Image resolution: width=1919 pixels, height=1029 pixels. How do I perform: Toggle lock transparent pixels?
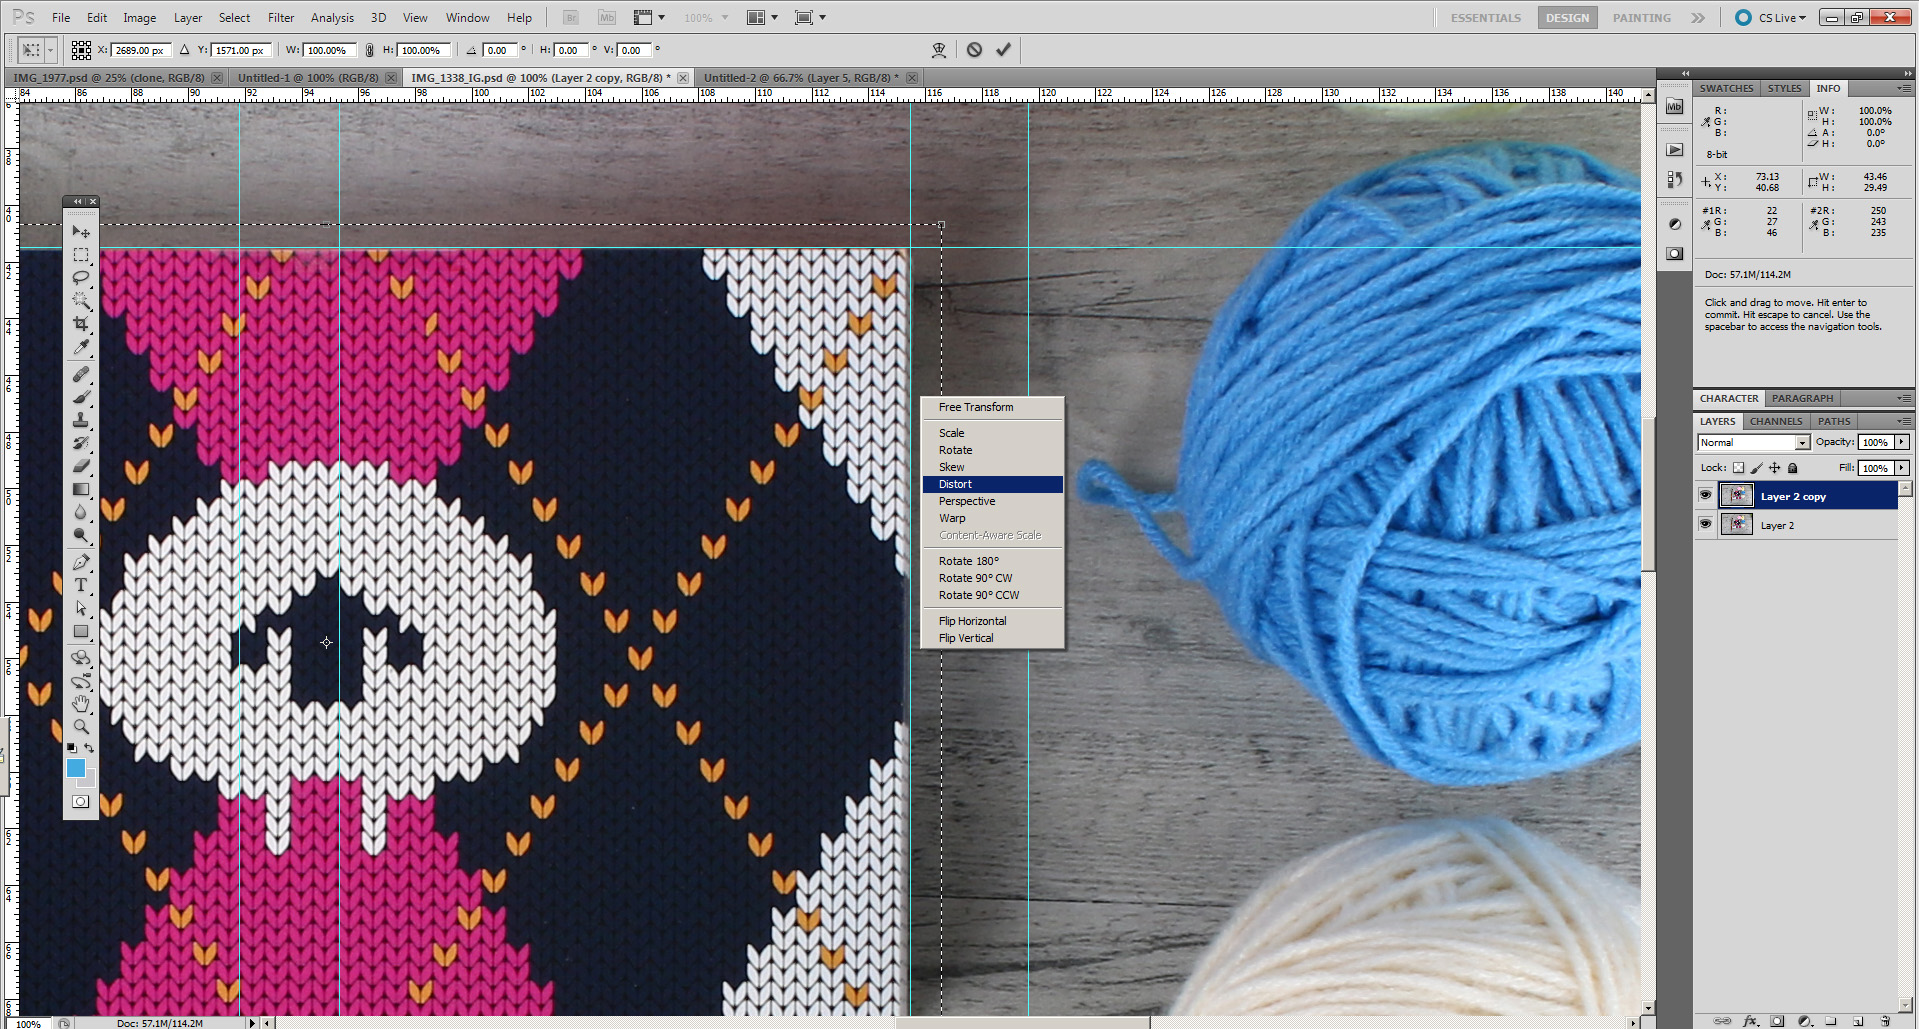click(x=1738, y=468)
